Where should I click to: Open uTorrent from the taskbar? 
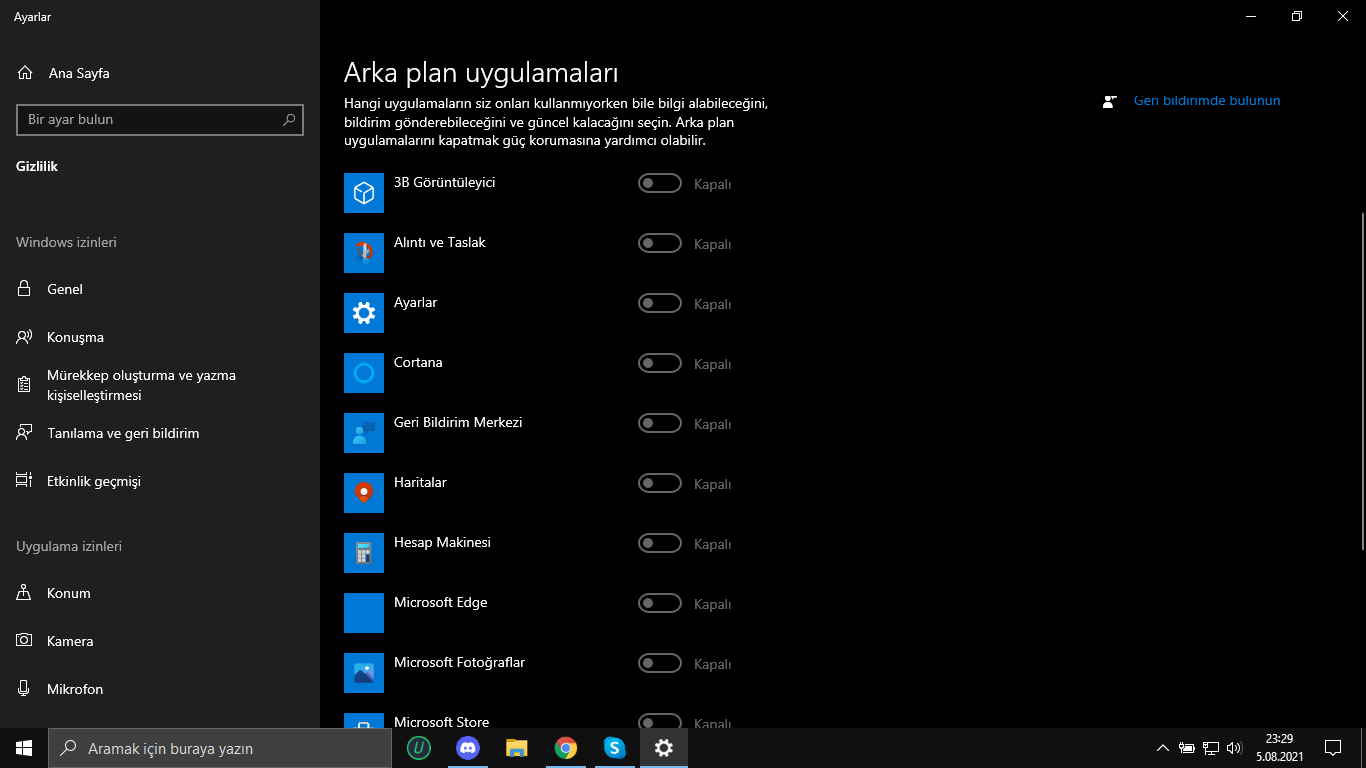pos(419,748)
